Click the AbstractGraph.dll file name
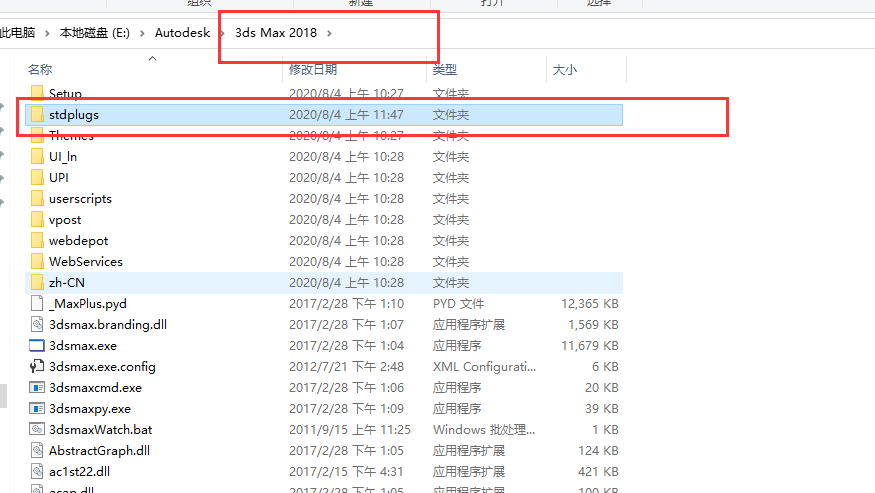This screenshot has height=493, width=875. click(x=99, y=451)
